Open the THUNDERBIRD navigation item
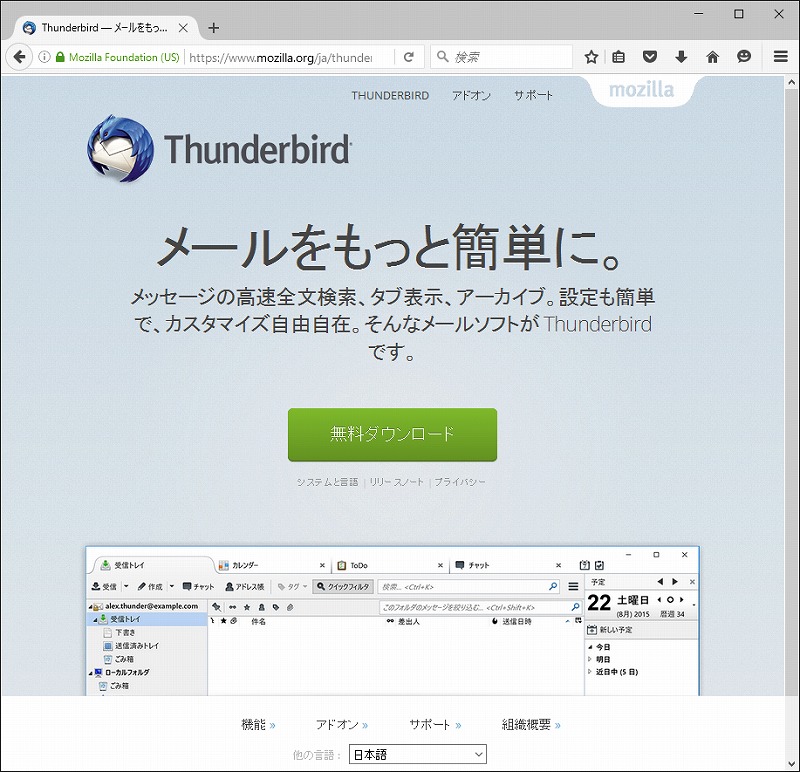Screen dimensions: 800x772 click(390, 95)
